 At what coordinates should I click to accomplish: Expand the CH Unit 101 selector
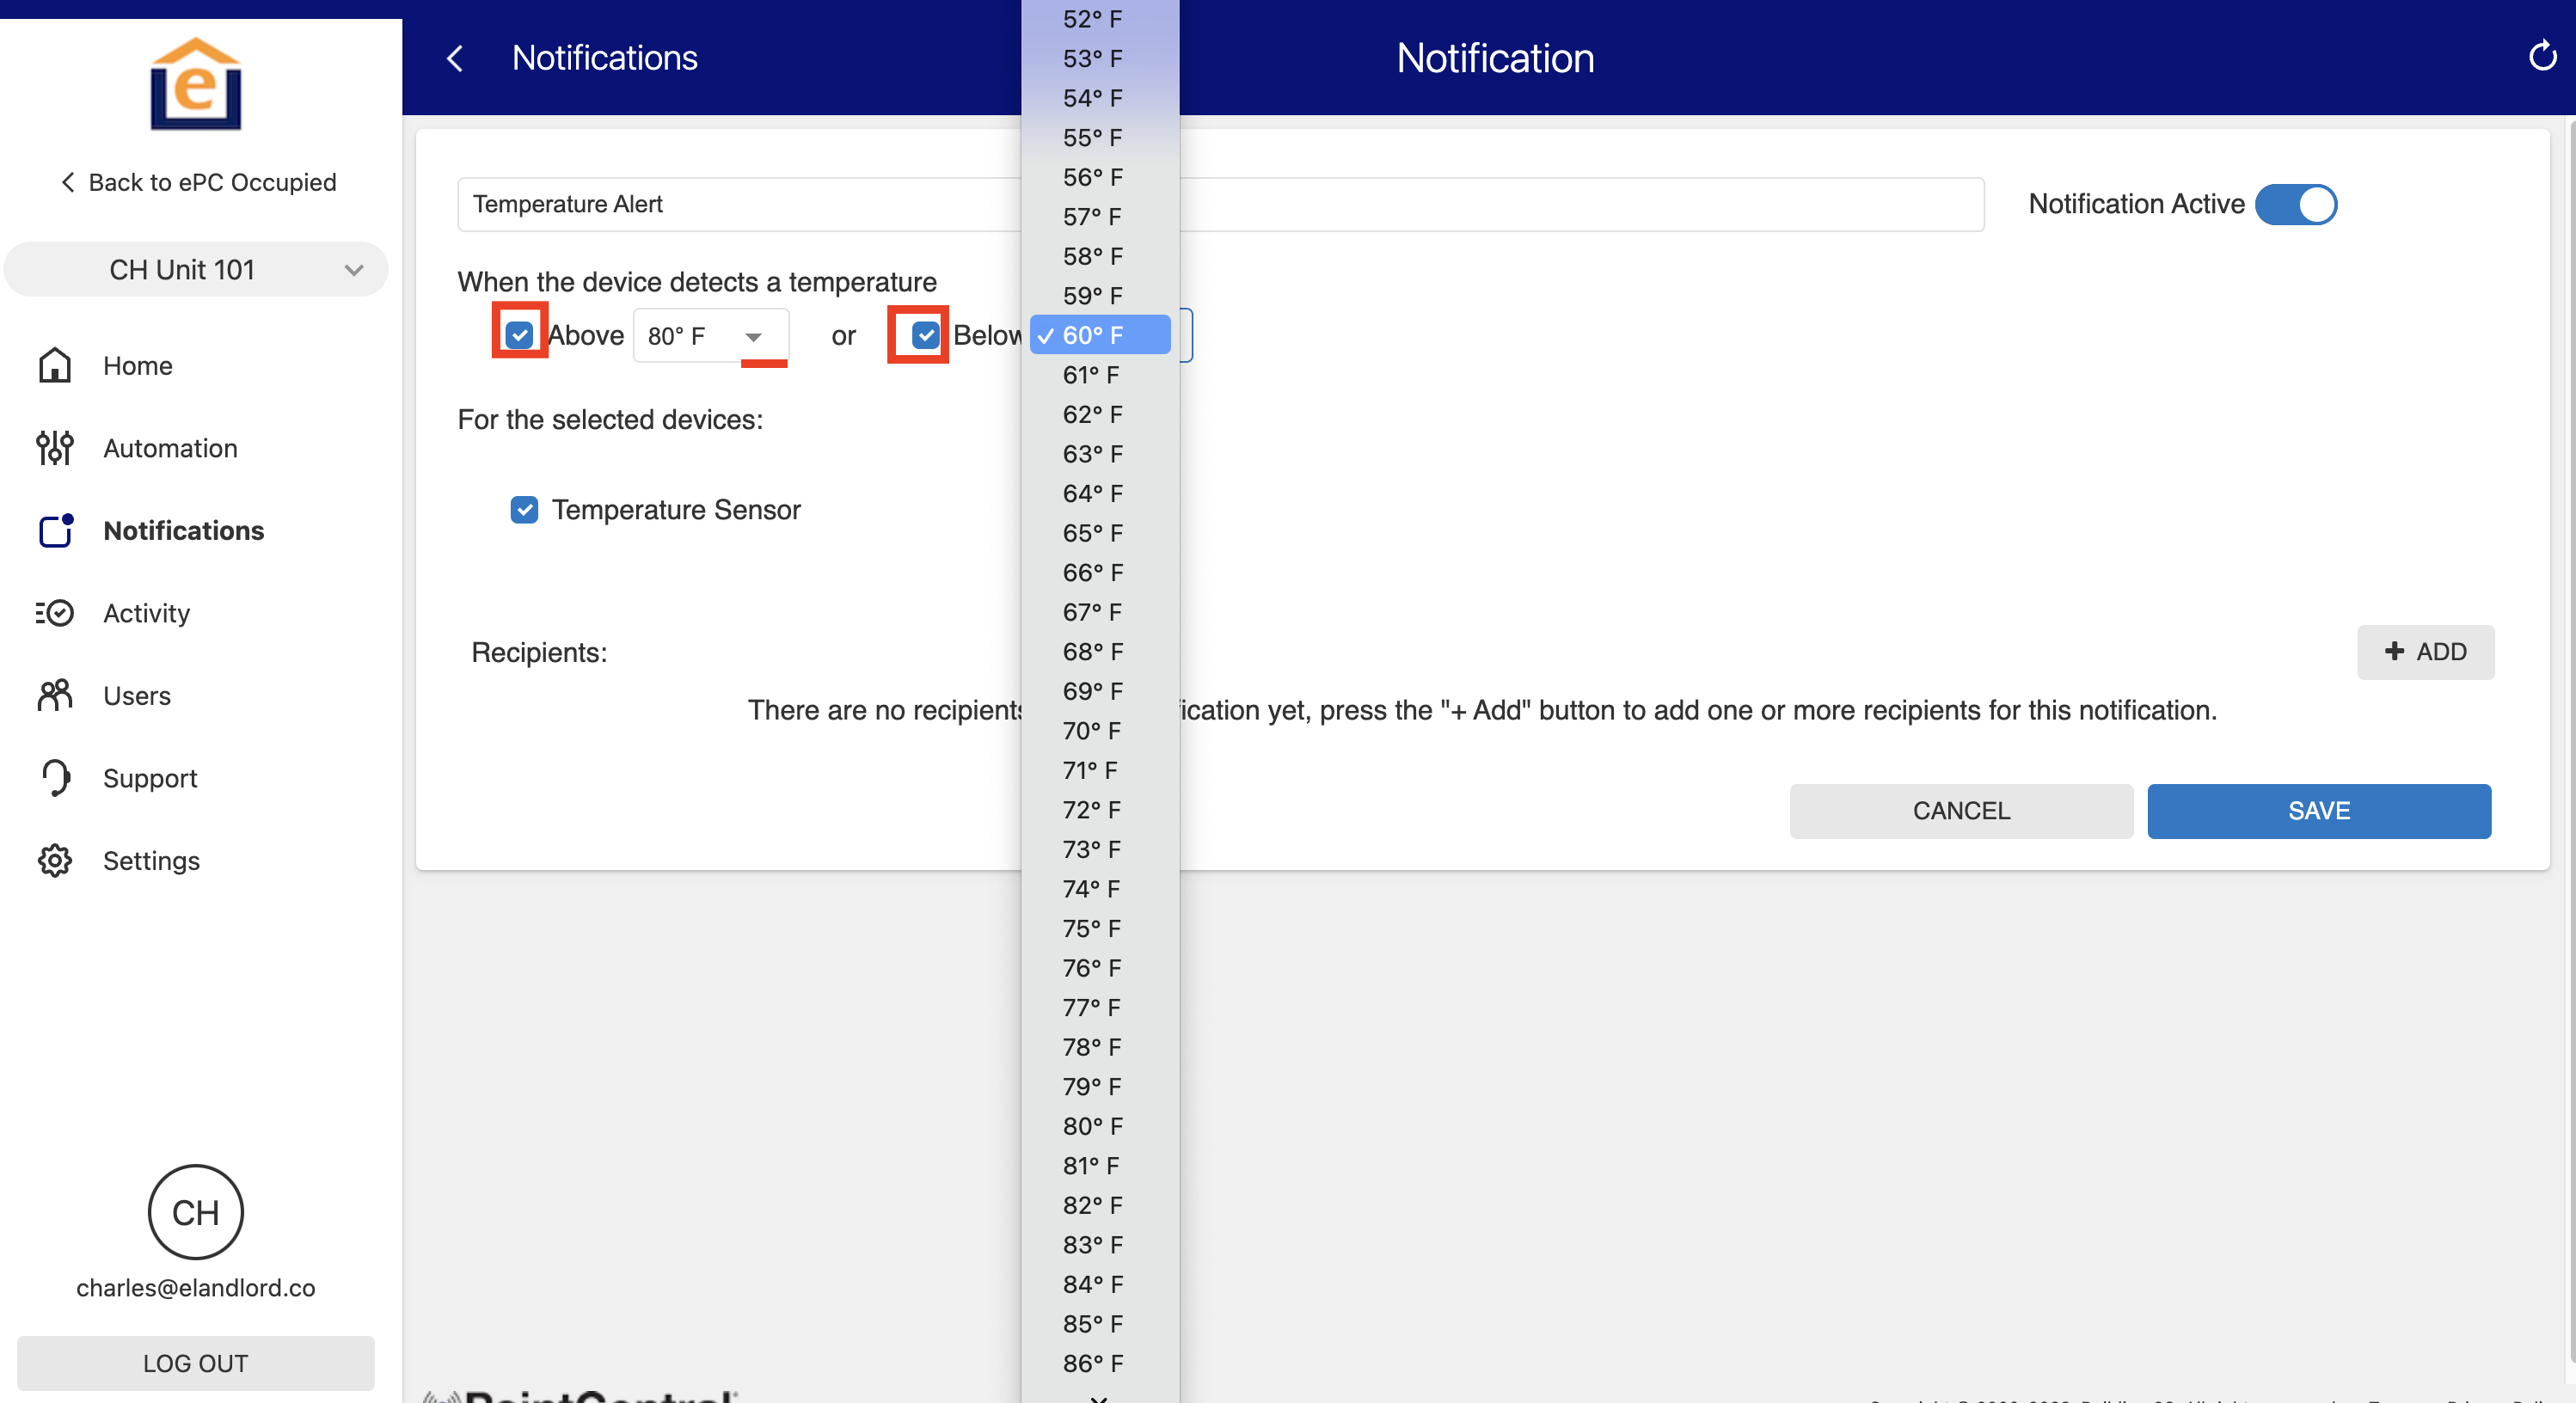pos(195,270)
